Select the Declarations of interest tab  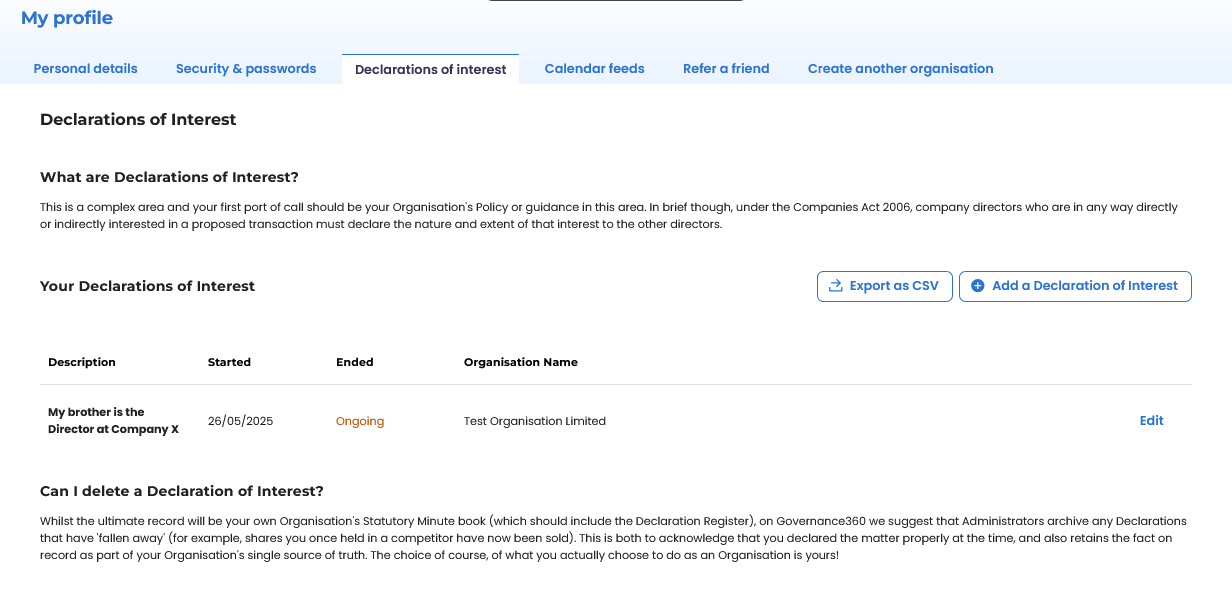tap(430, 68)
